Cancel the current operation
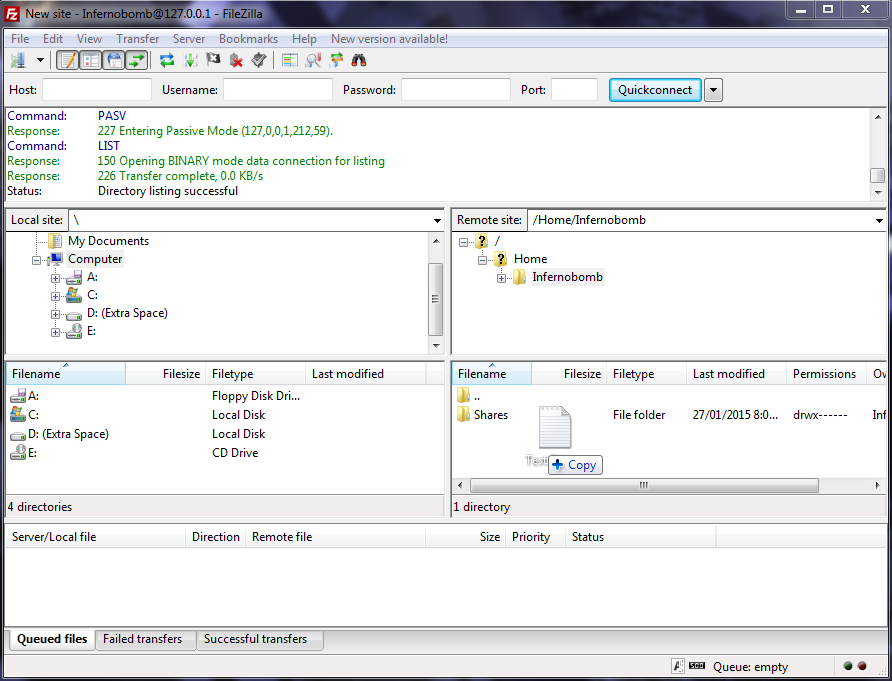 [x=213, y=60]
